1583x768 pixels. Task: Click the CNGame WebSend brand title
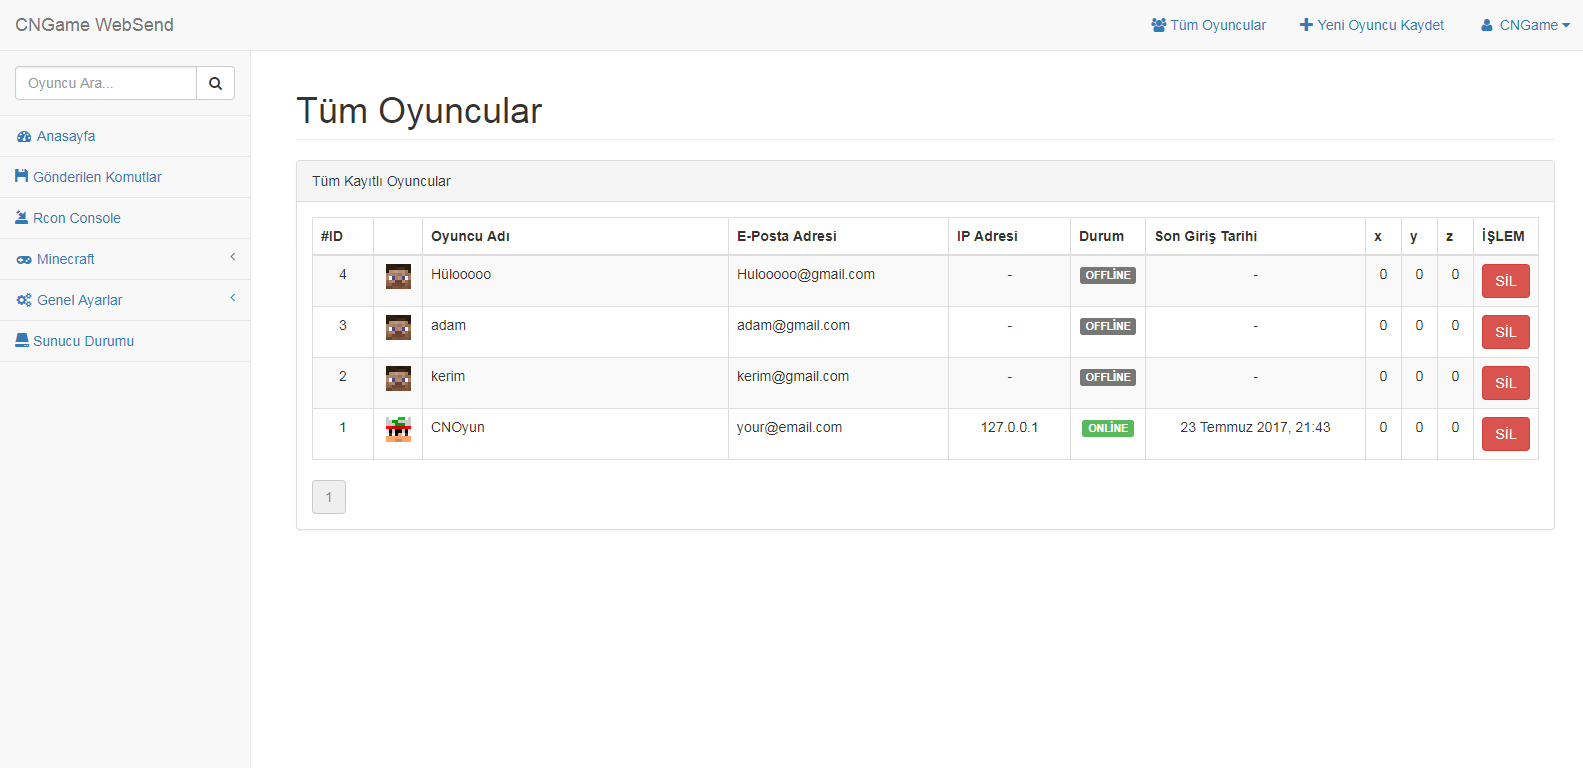pos(94,25)
